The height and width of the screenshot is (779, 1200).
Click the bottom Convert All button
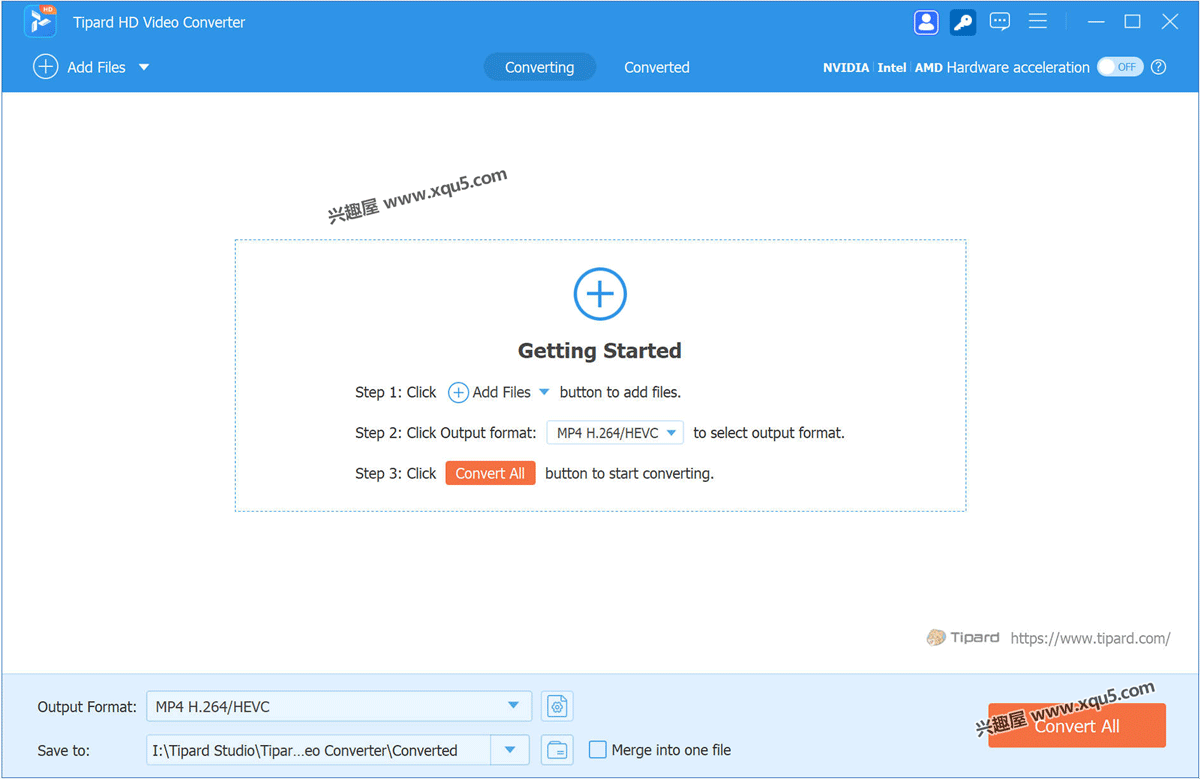coord(1077,726)
